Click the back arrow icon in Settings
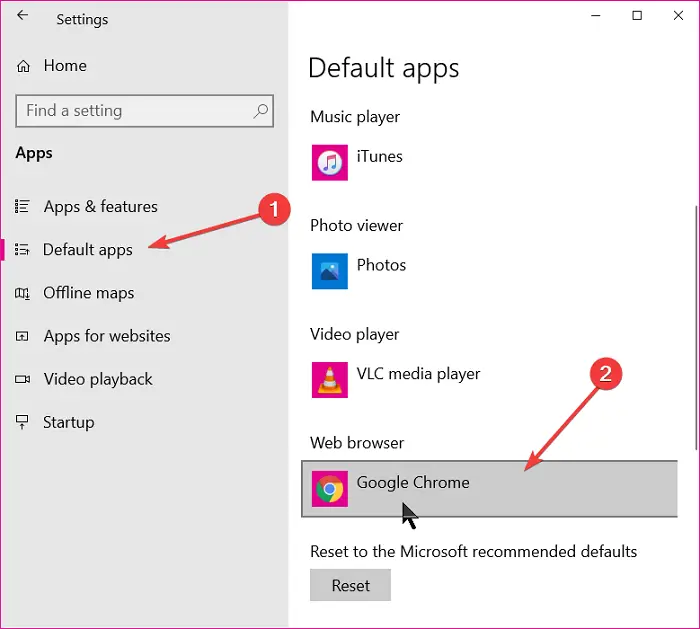The image size is (700, 629). [22, 16]
